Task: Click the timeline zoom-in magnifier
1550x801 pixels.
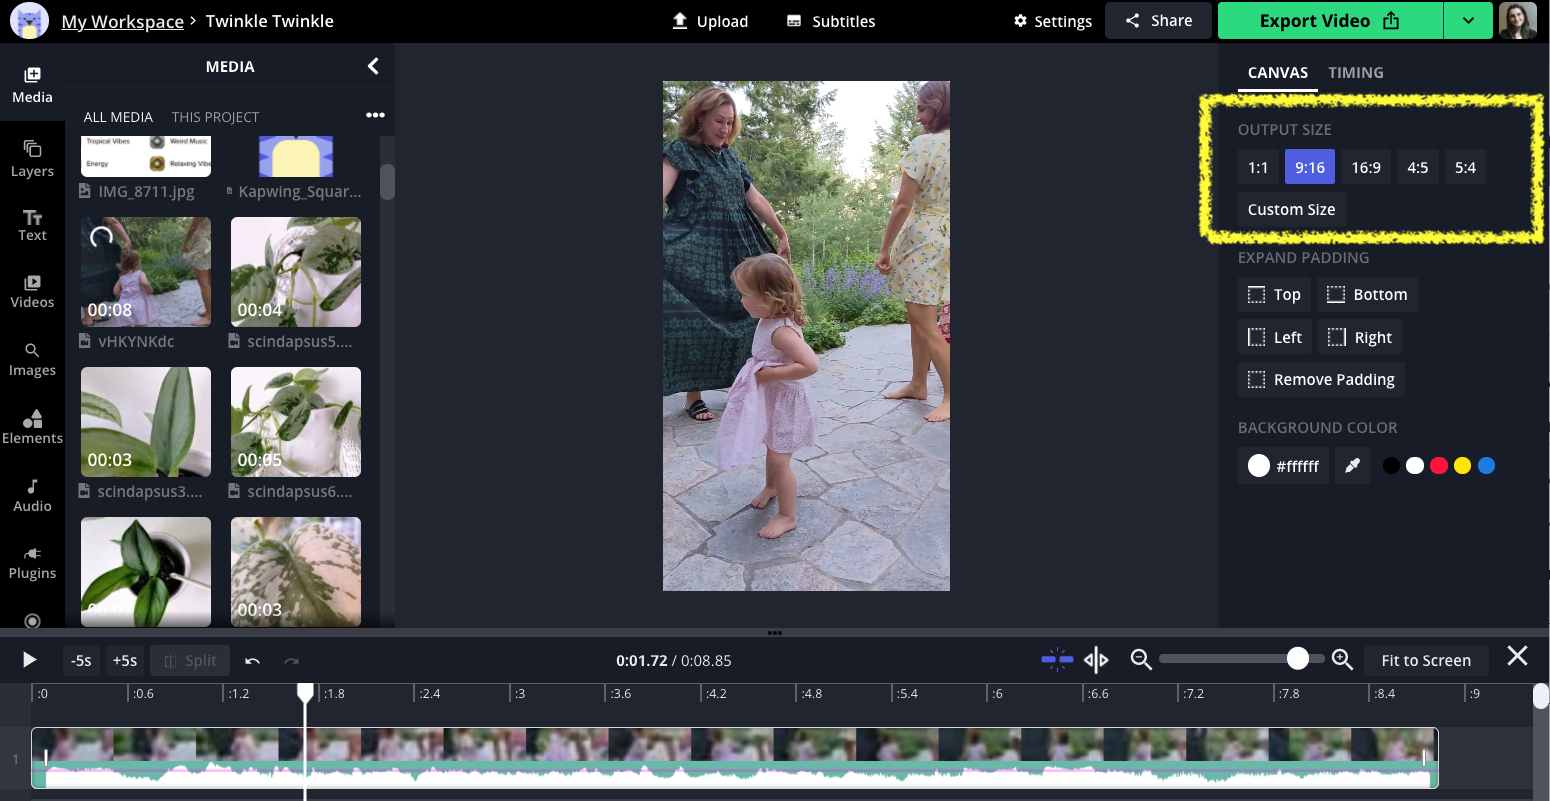Action: pos(1342,660)
